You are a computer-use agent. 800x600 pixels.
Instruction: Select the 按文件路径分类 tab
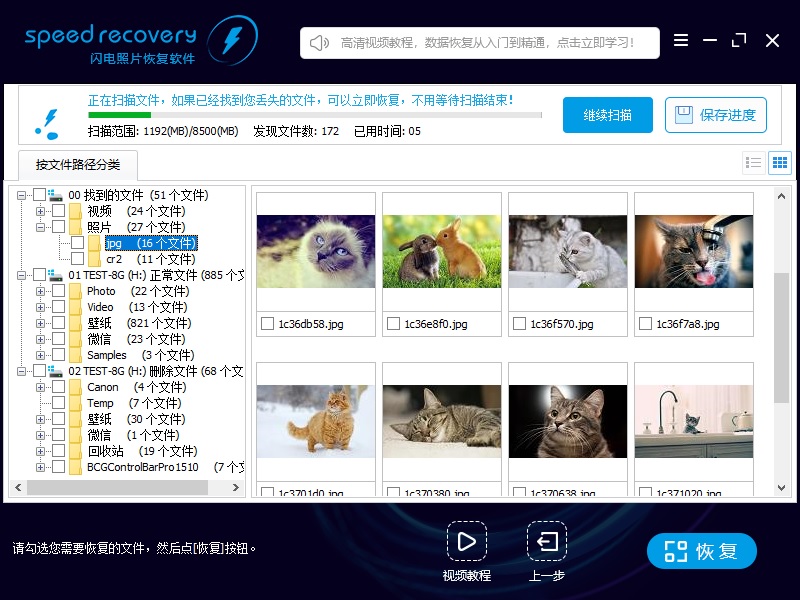coord(78,164)
